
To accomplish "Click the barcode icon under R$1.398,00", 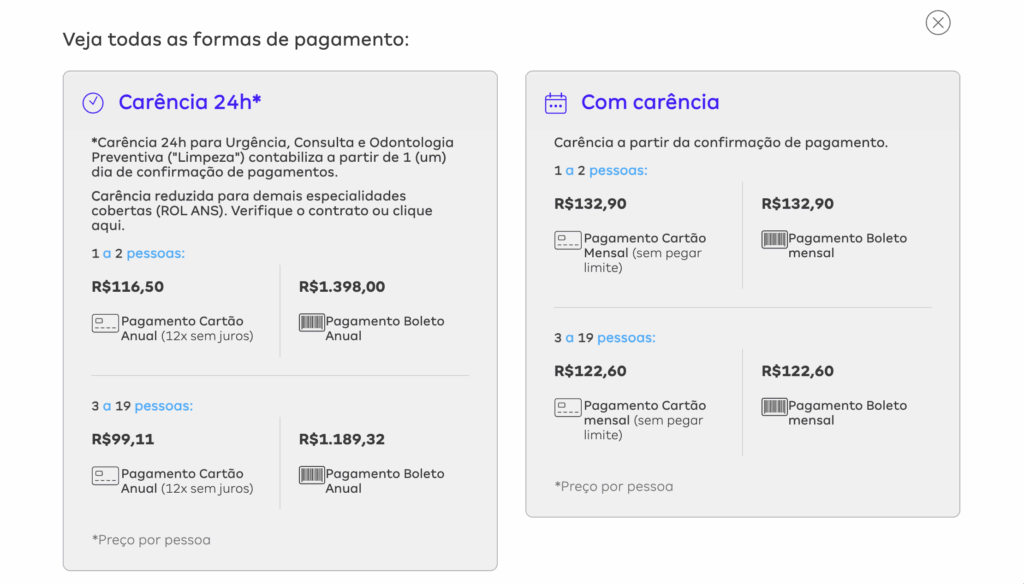I will point(312,322).
